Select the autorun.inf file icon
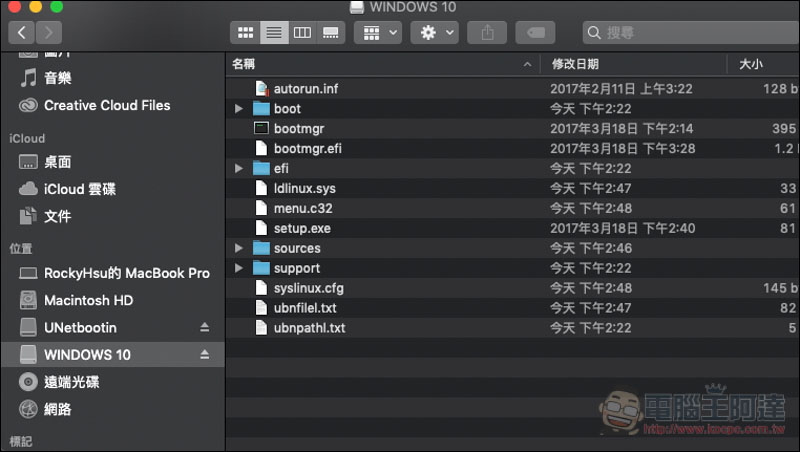This screenshot has height=452, width=800. pos(261,89)
